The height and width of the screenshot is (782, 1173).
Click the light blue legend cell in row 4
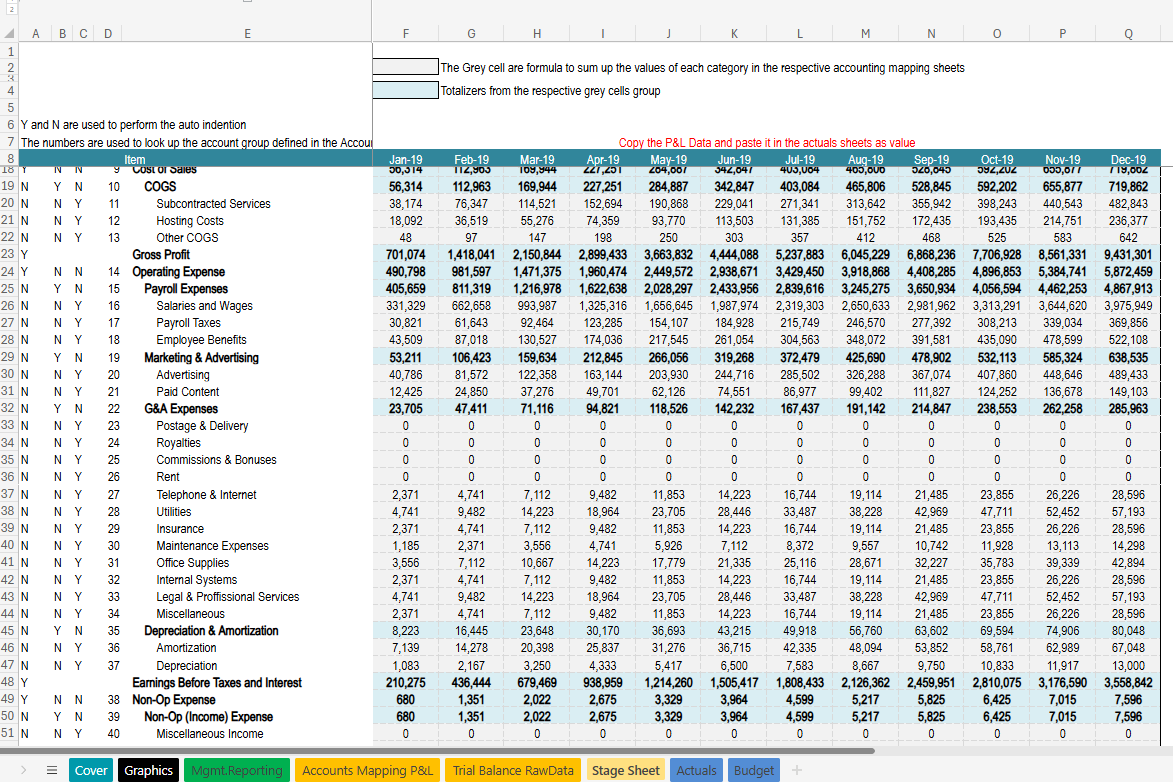pyautogui.click(x=405, y=91)
